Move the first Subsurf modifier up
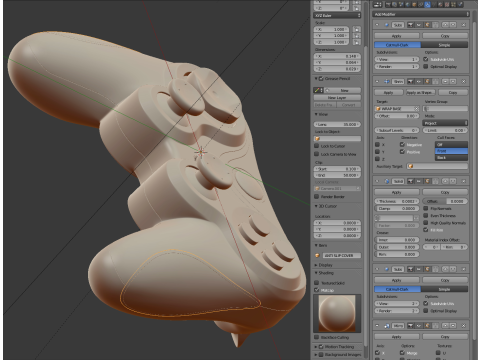Viewport: 480px width, 360px height. [445, 25]
